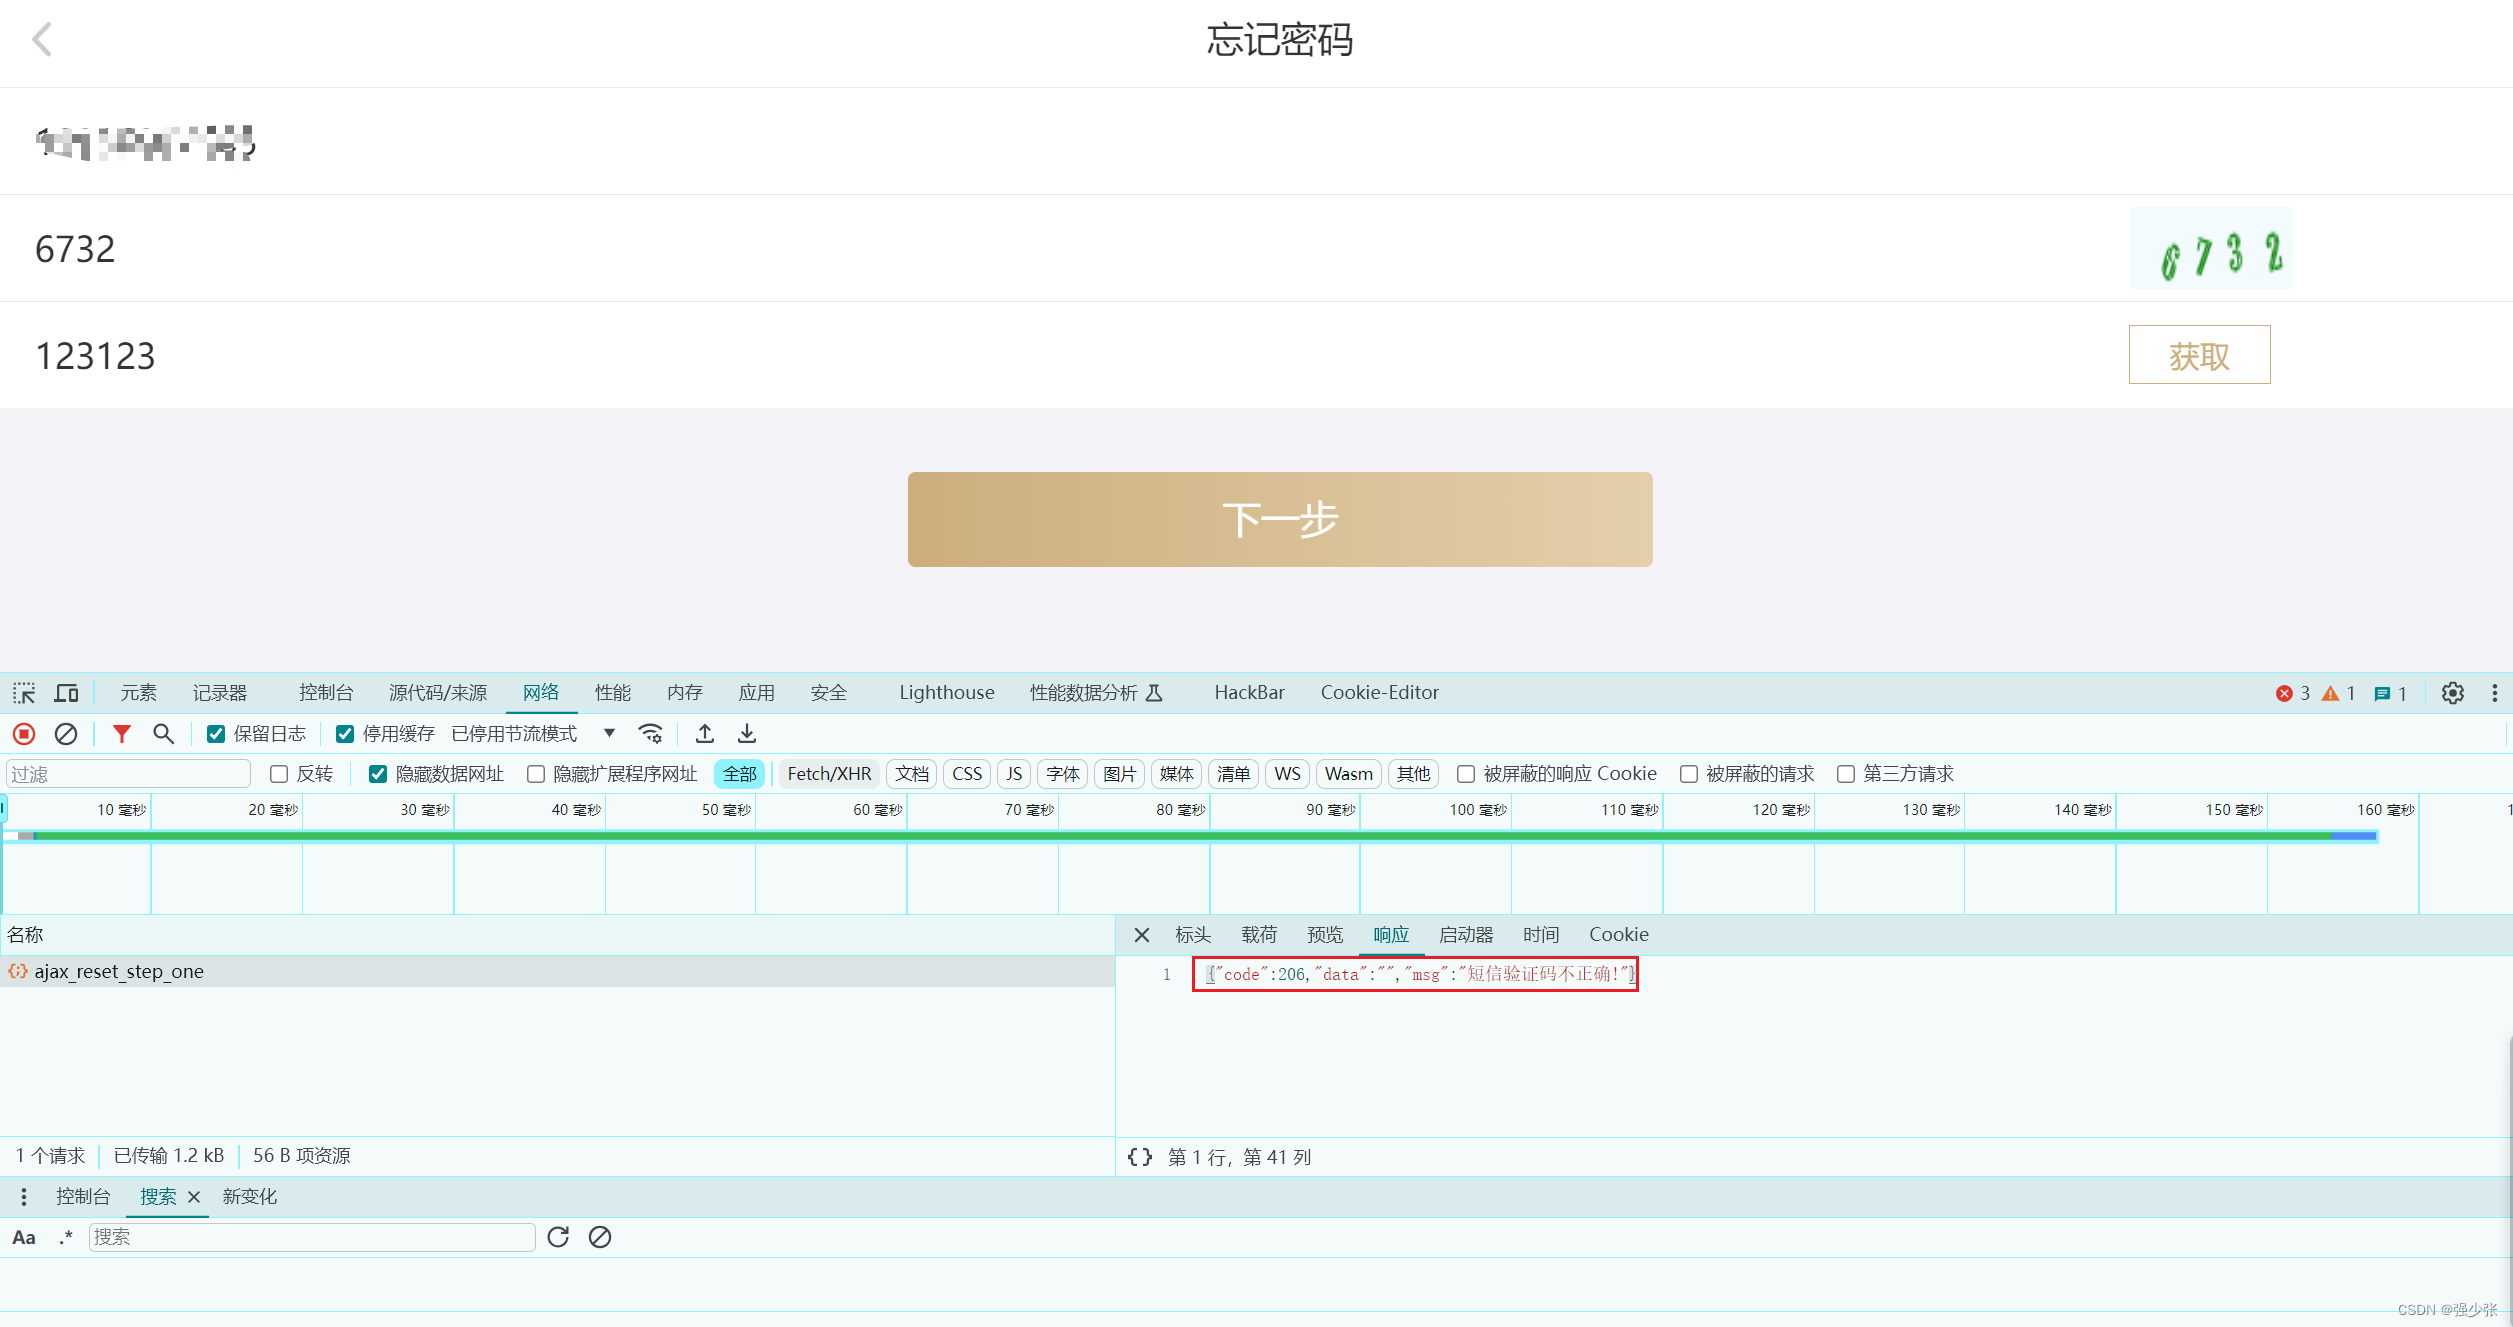Click 下一步 button to proceed
This screenshot has width=2513, height=1327.
click(1280, 519)
